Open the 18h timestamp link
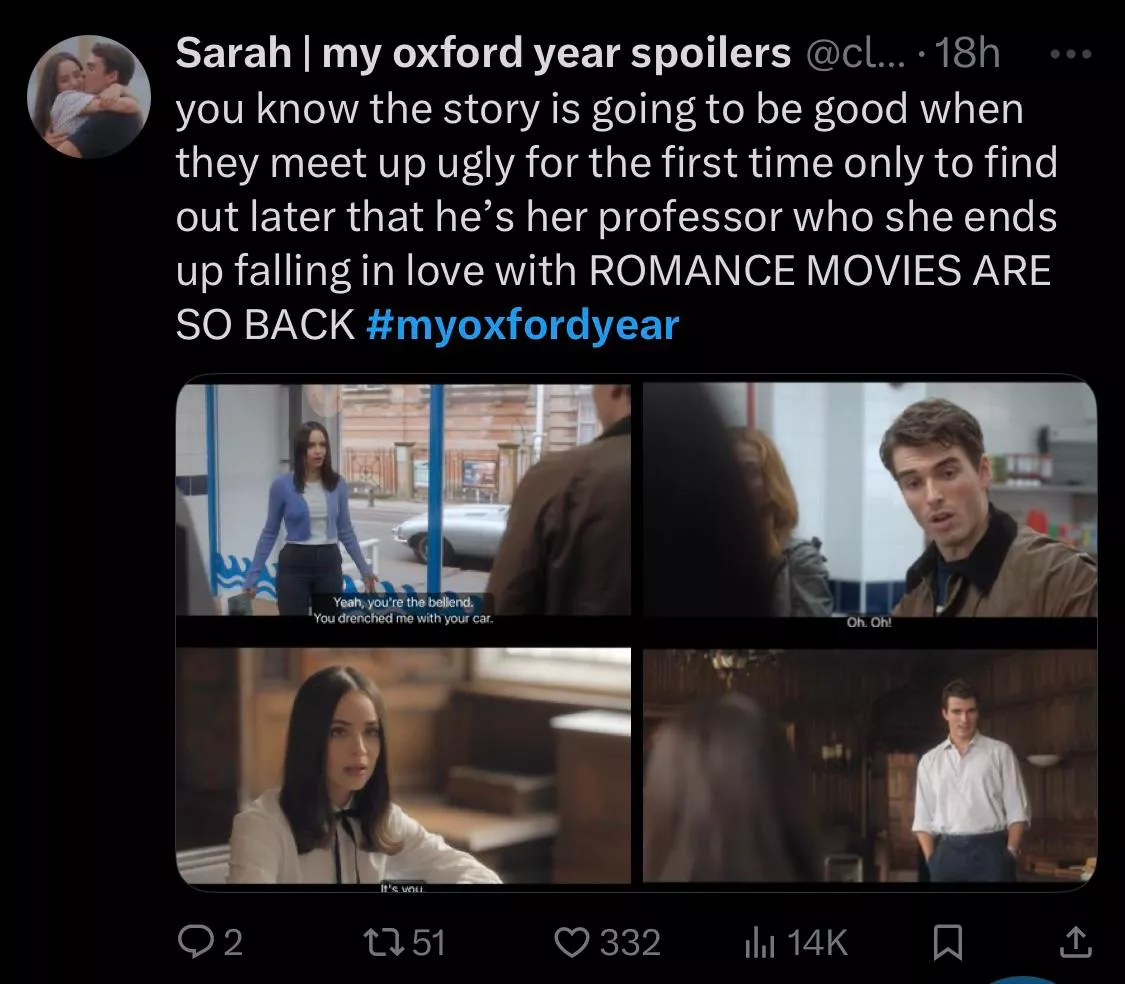1125x984 pixels. [x=970, y=54]
